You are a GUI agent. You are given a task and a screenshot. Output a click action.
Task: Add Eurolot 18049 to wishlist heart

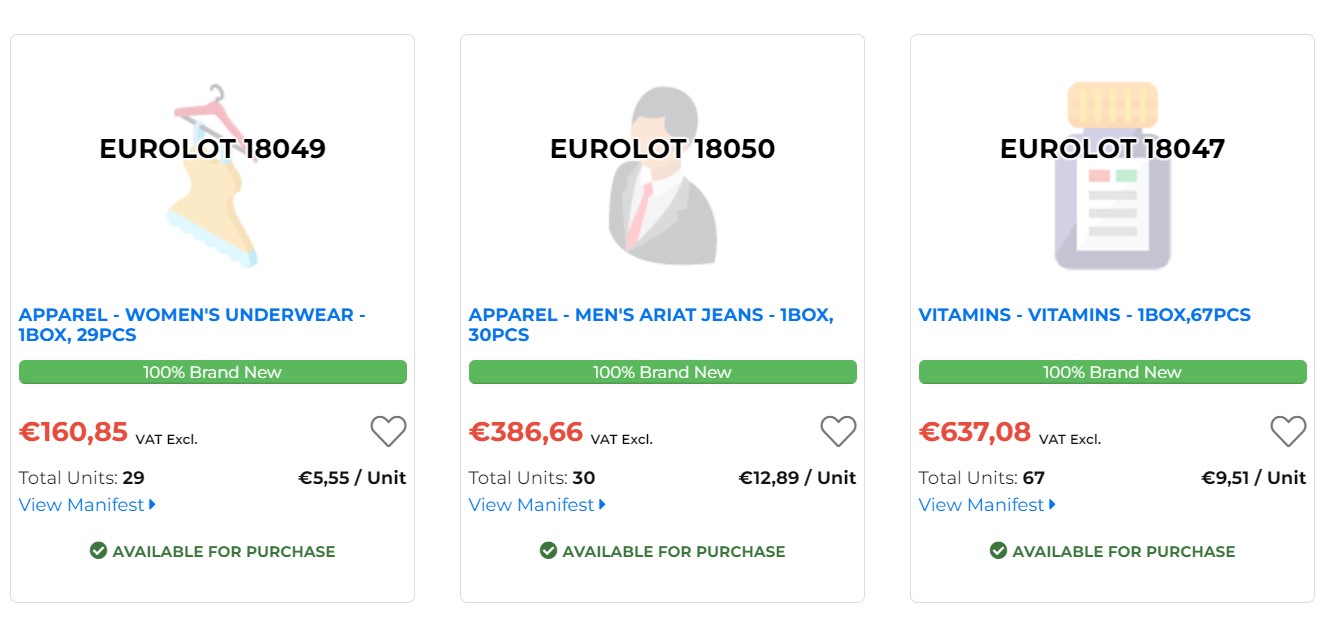[x=388, y=431]
